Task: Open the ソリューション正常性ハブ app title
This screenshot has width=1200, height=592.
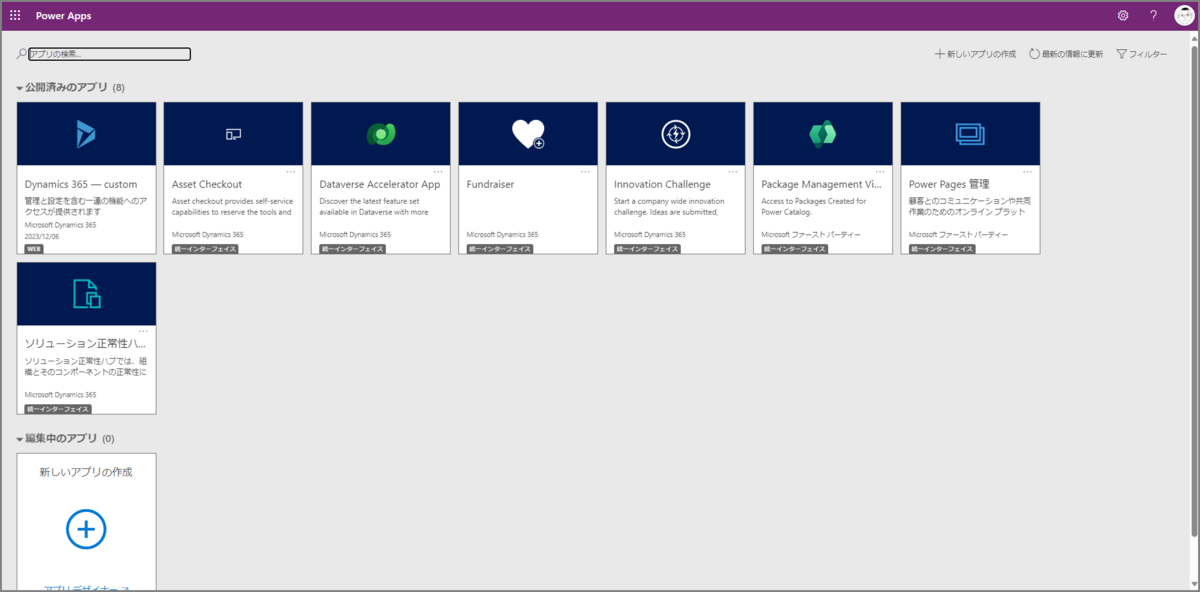Action: click(86, 344)
